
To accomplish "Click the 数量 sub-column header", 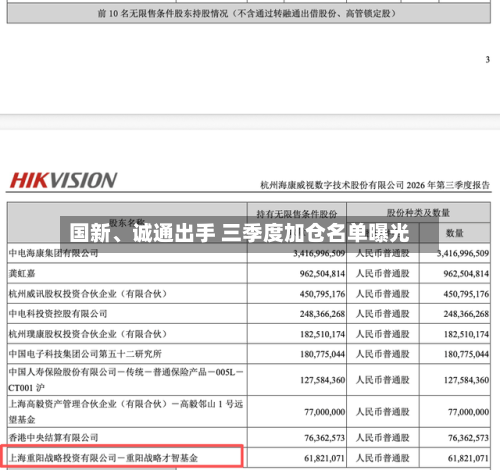I will [x=455, y=233].
